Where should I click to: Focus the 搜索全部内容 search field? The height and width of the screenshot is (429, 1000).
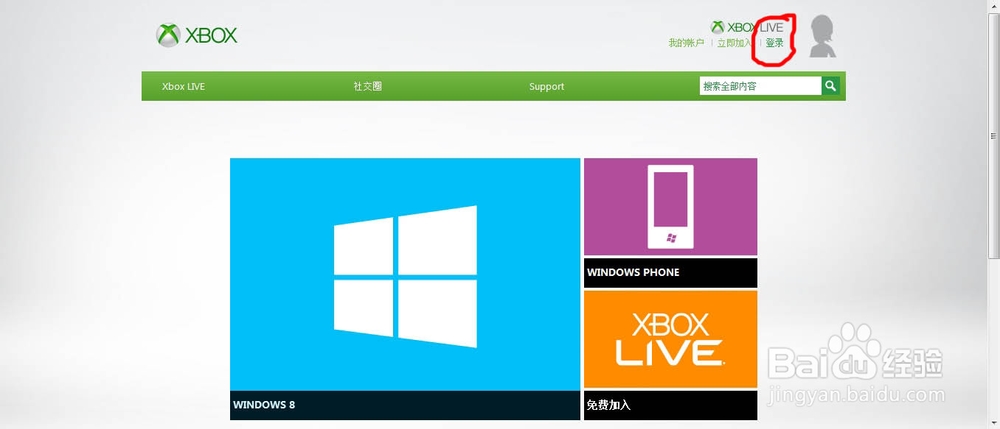click(760, 85)
